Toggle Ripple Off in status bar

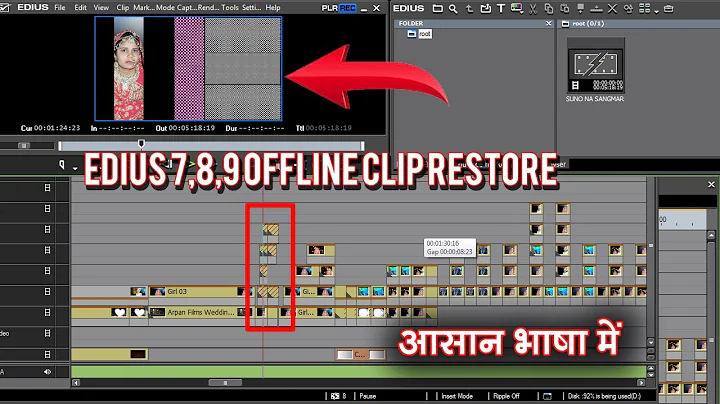506,396
